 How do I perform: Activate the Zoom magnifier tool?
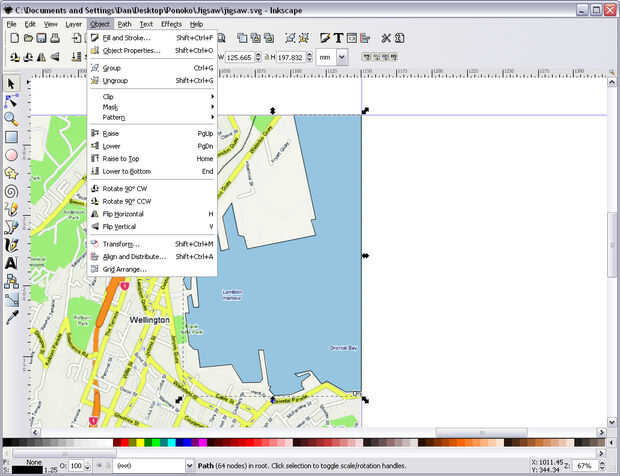(x=11, y=119)
